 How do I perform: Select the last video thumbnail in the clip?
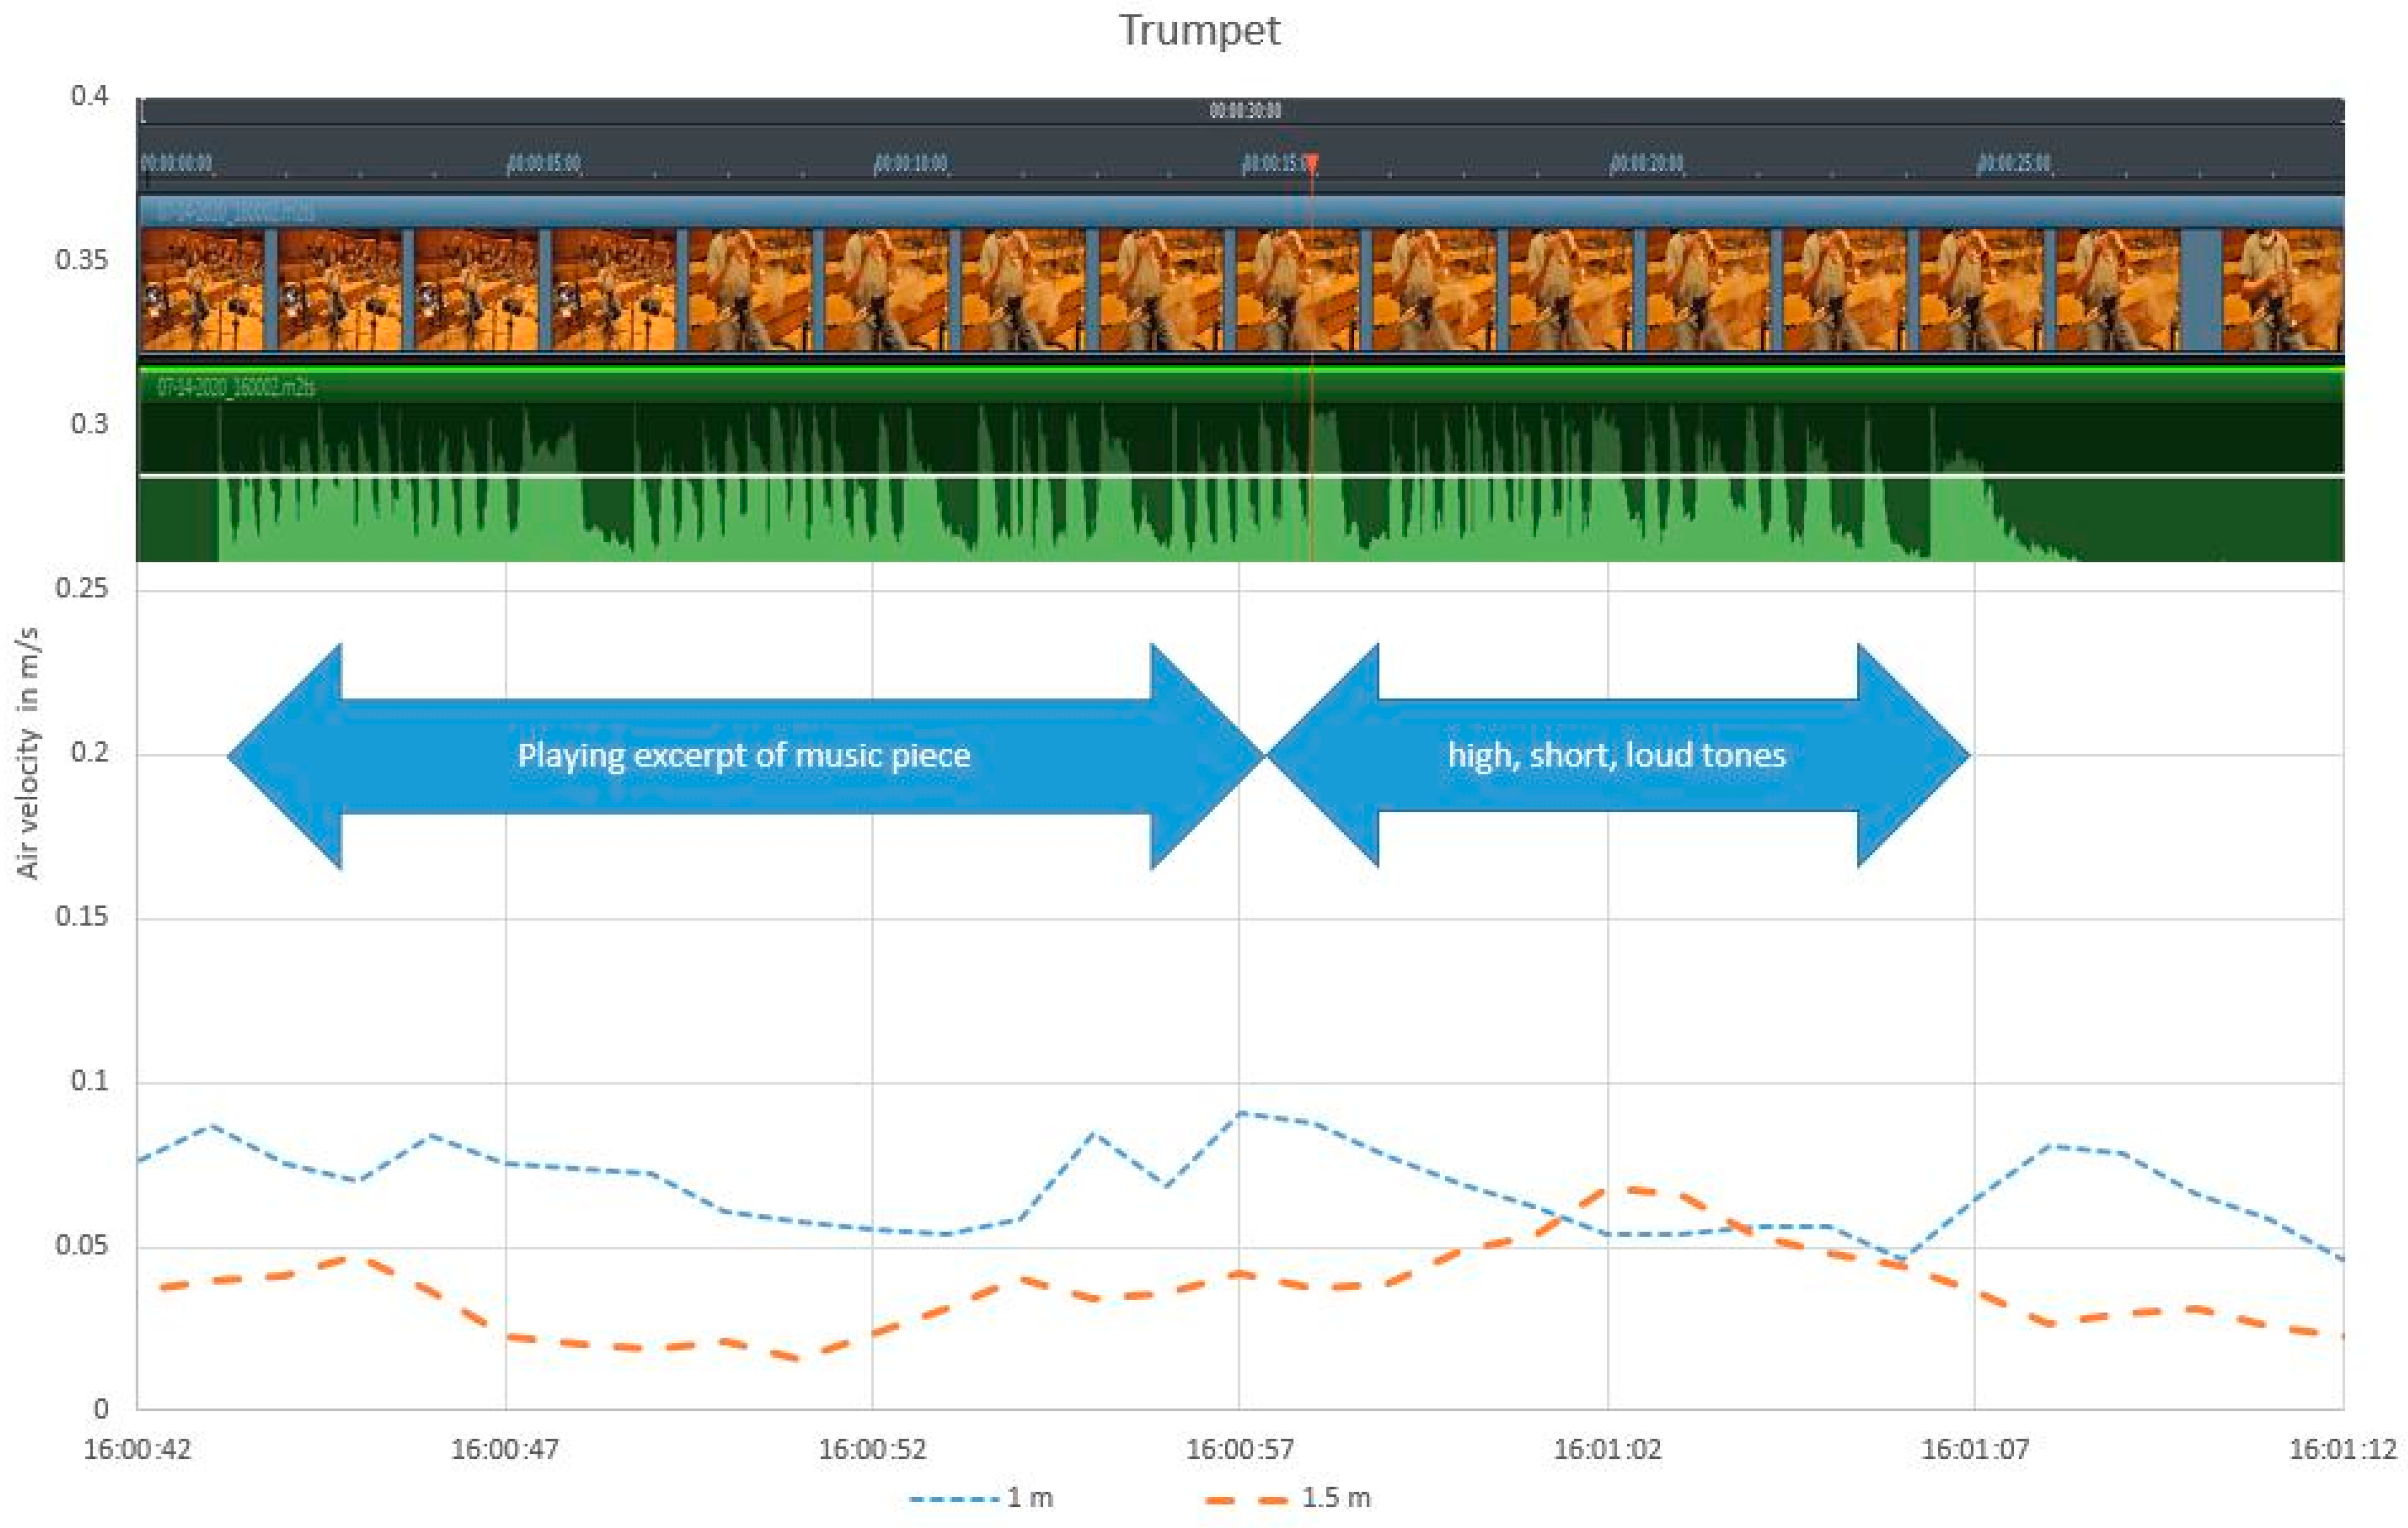tap(2282, 289)
